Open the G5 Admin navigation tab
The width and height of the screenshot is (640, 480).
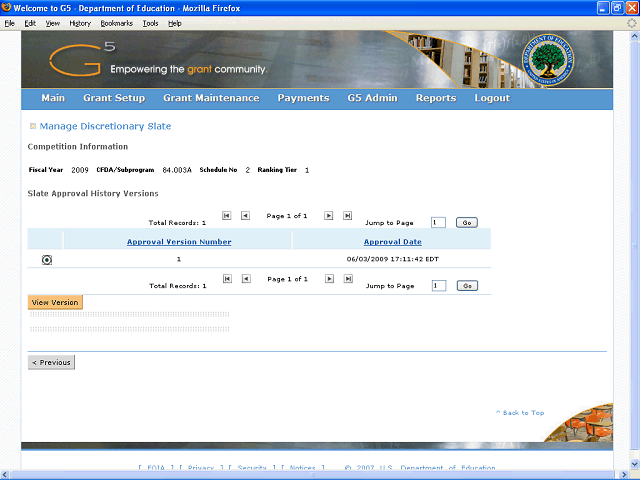372,98
